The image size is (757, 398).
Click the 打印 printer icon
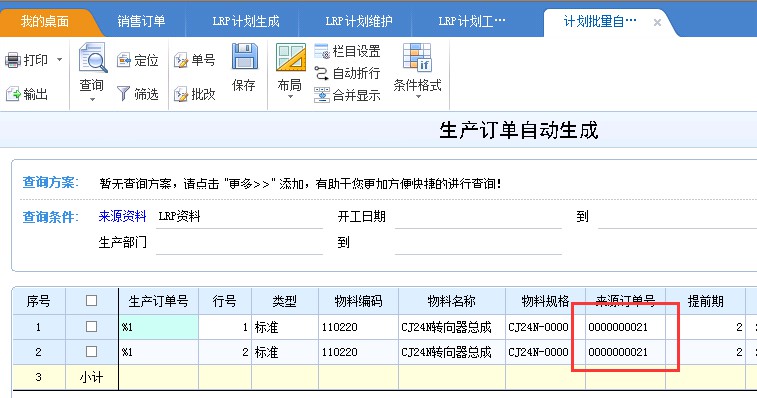[13, 60]
